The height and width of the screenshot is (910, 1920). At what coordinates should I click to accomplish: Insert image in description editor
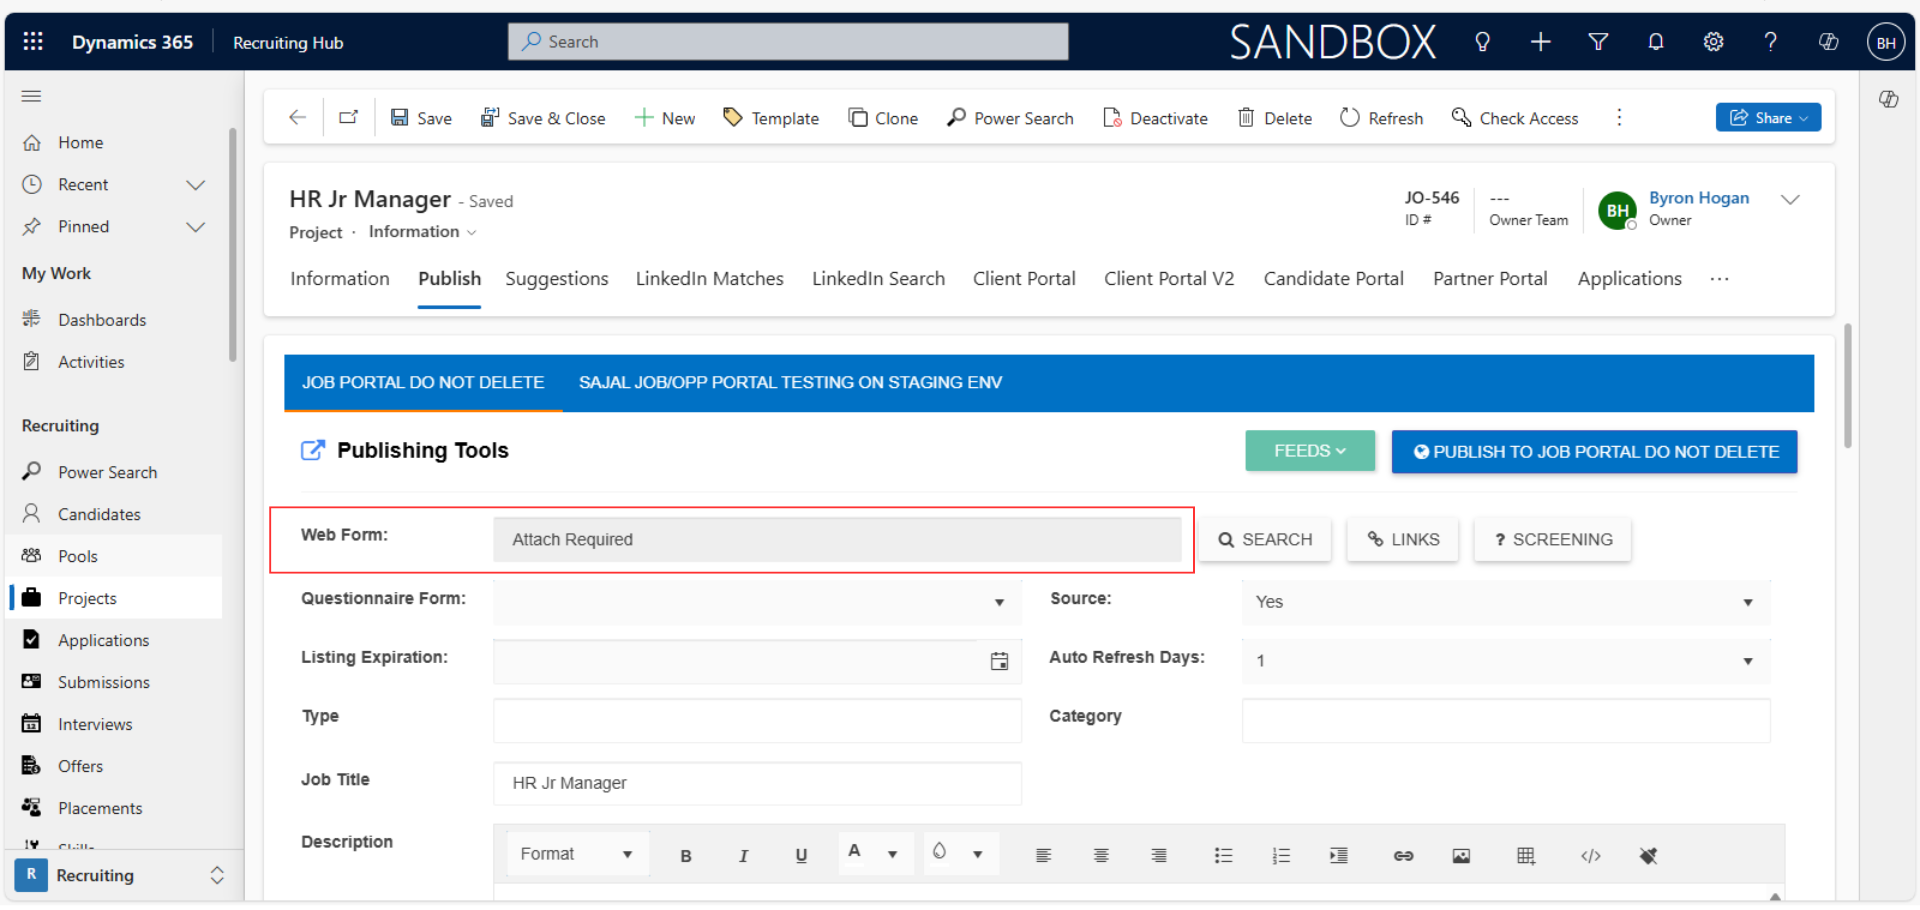coord(1461,856)
